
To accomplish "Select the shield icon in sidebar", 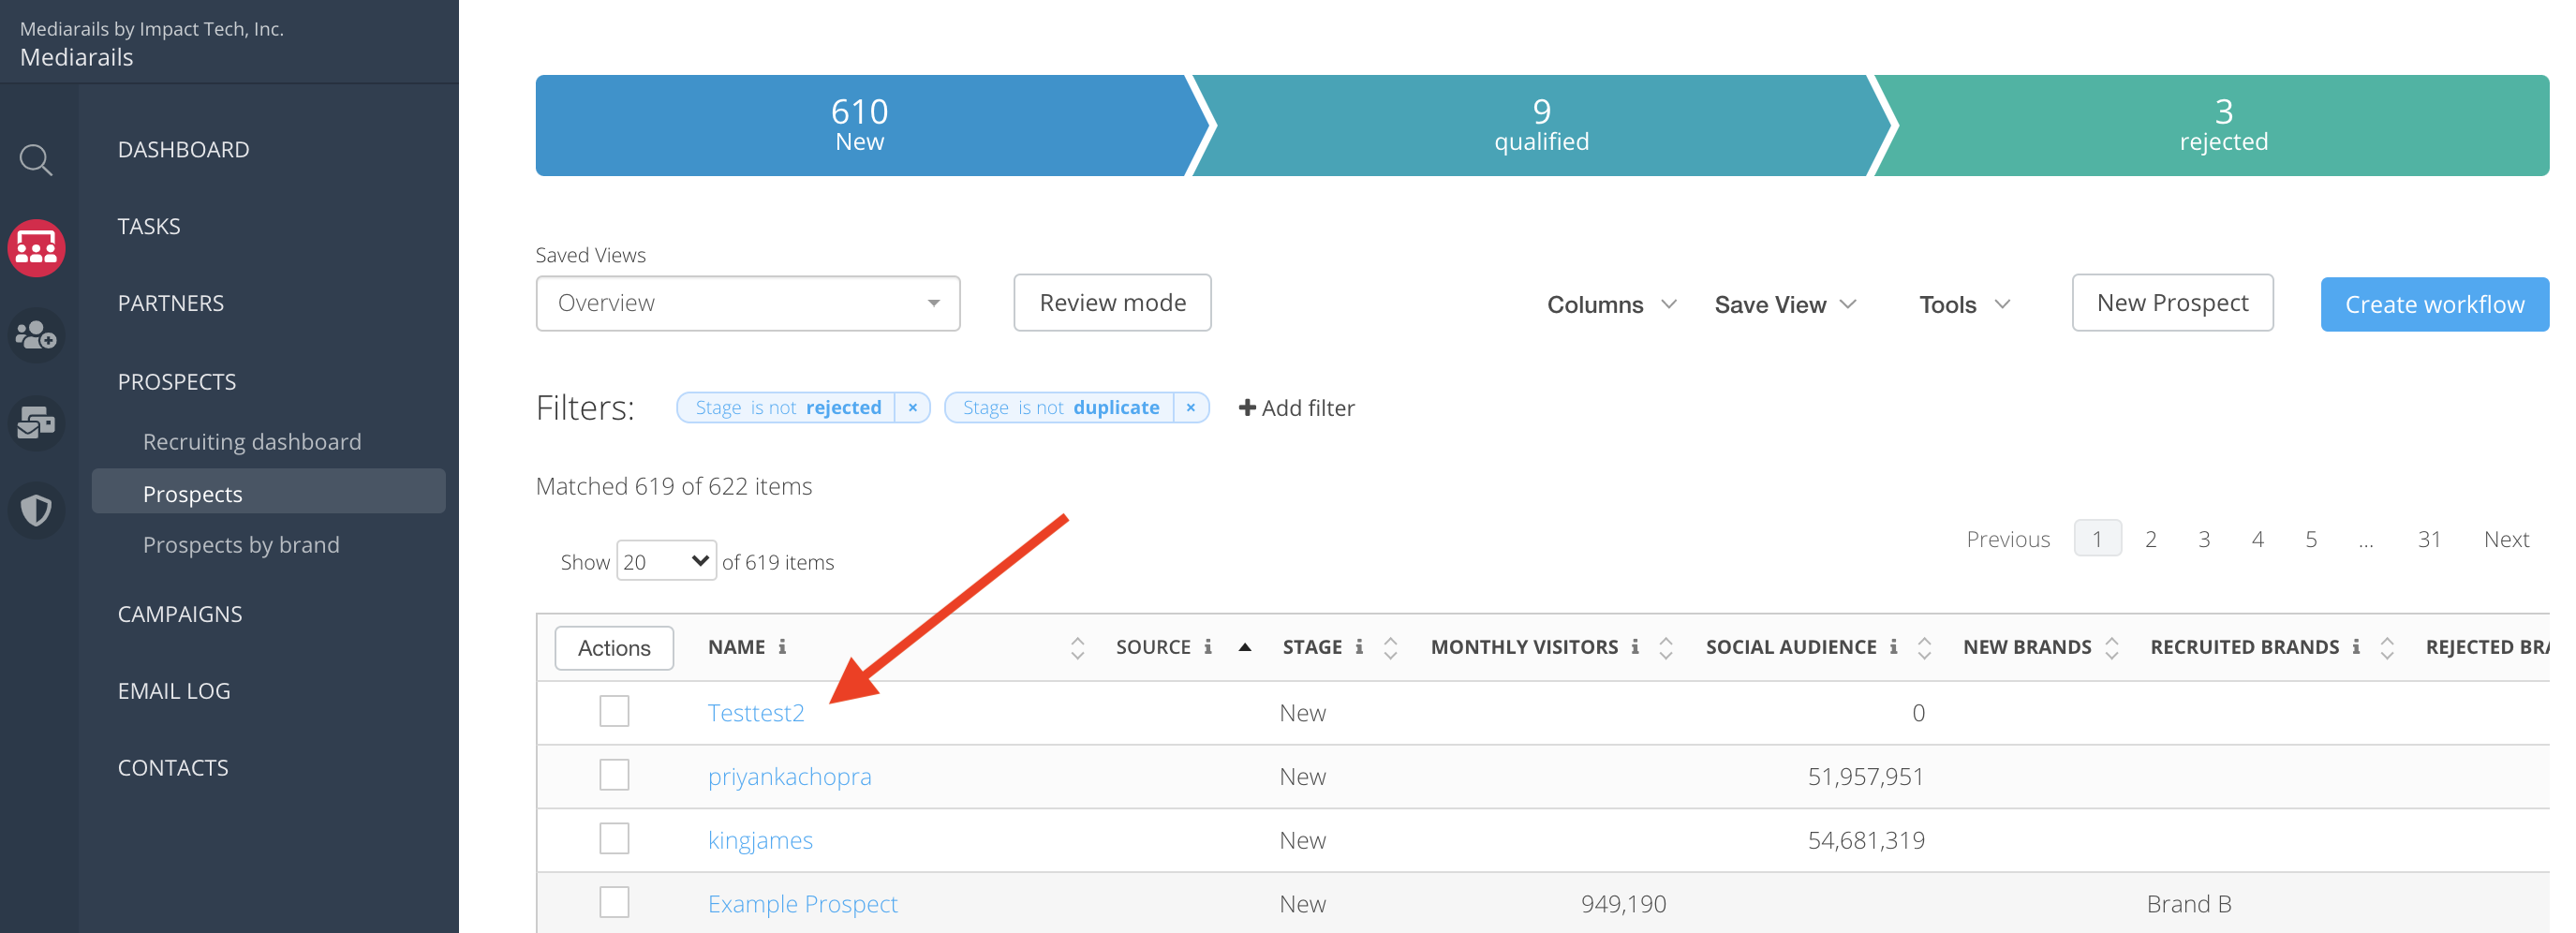I will click(x=37, y=511).
